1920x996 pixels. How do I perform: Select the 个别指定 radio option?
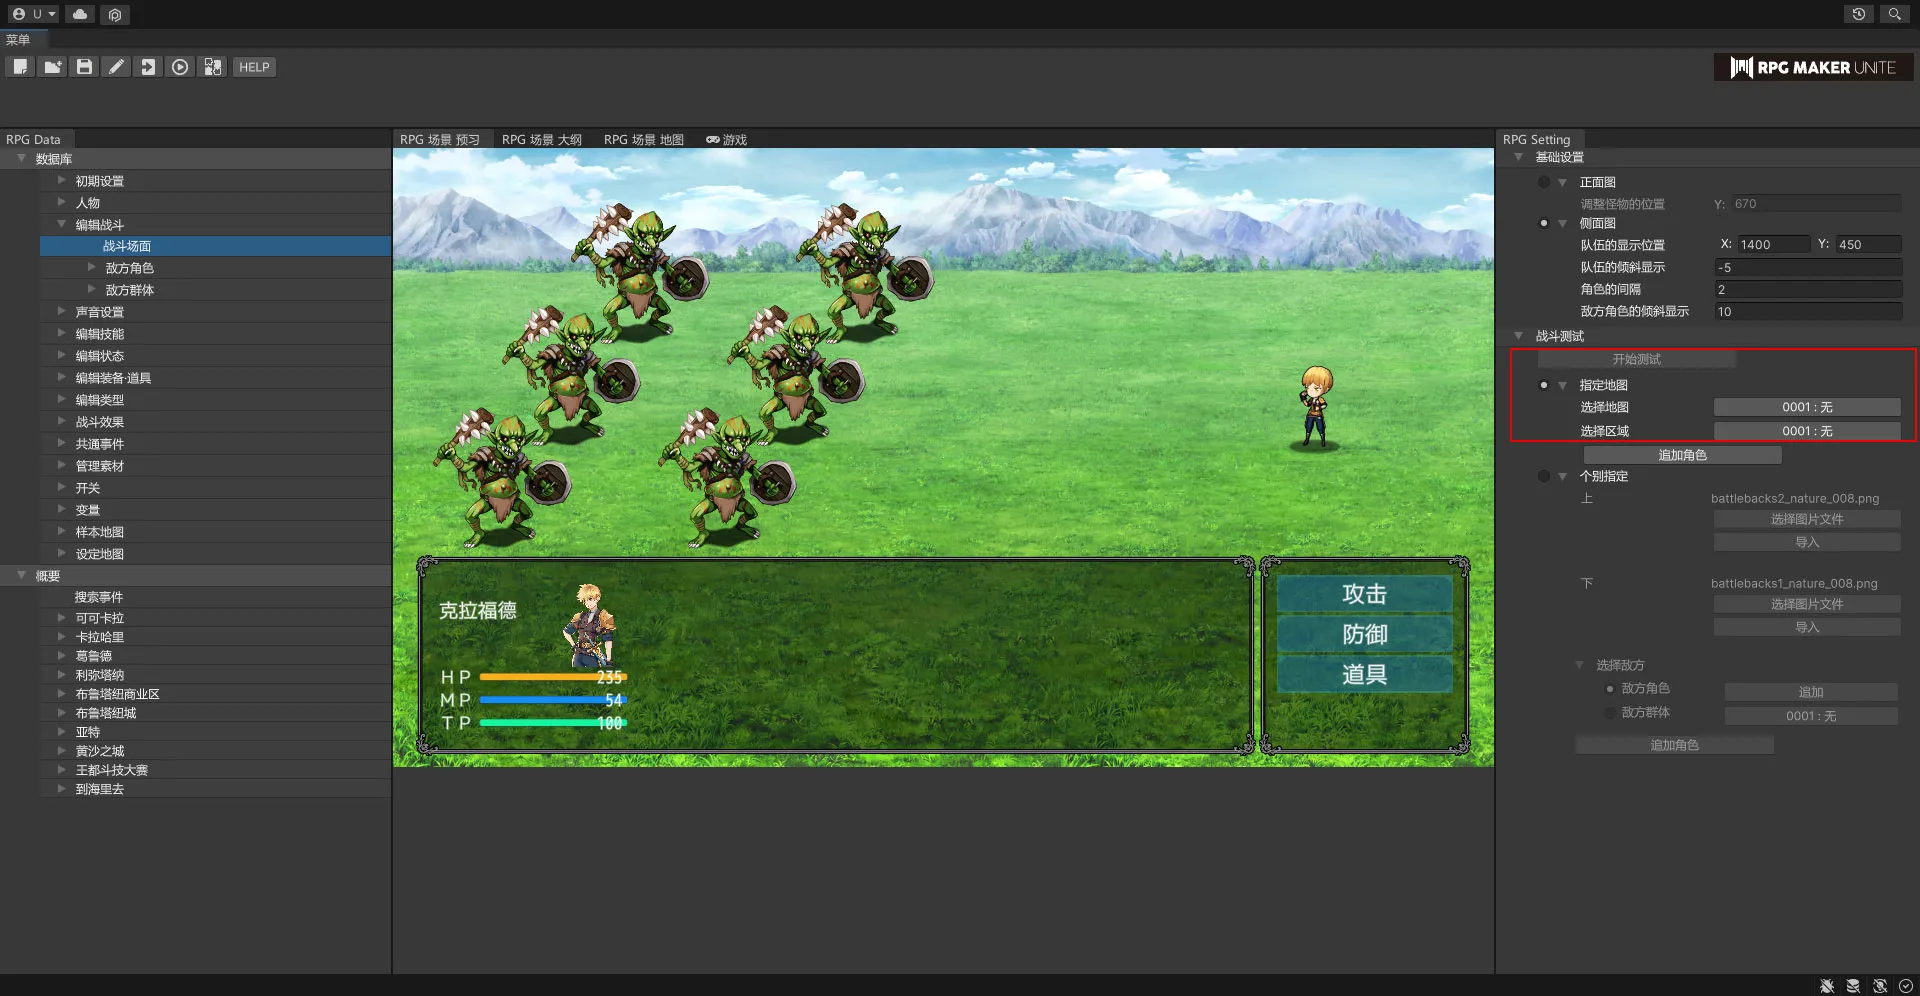1544,476
